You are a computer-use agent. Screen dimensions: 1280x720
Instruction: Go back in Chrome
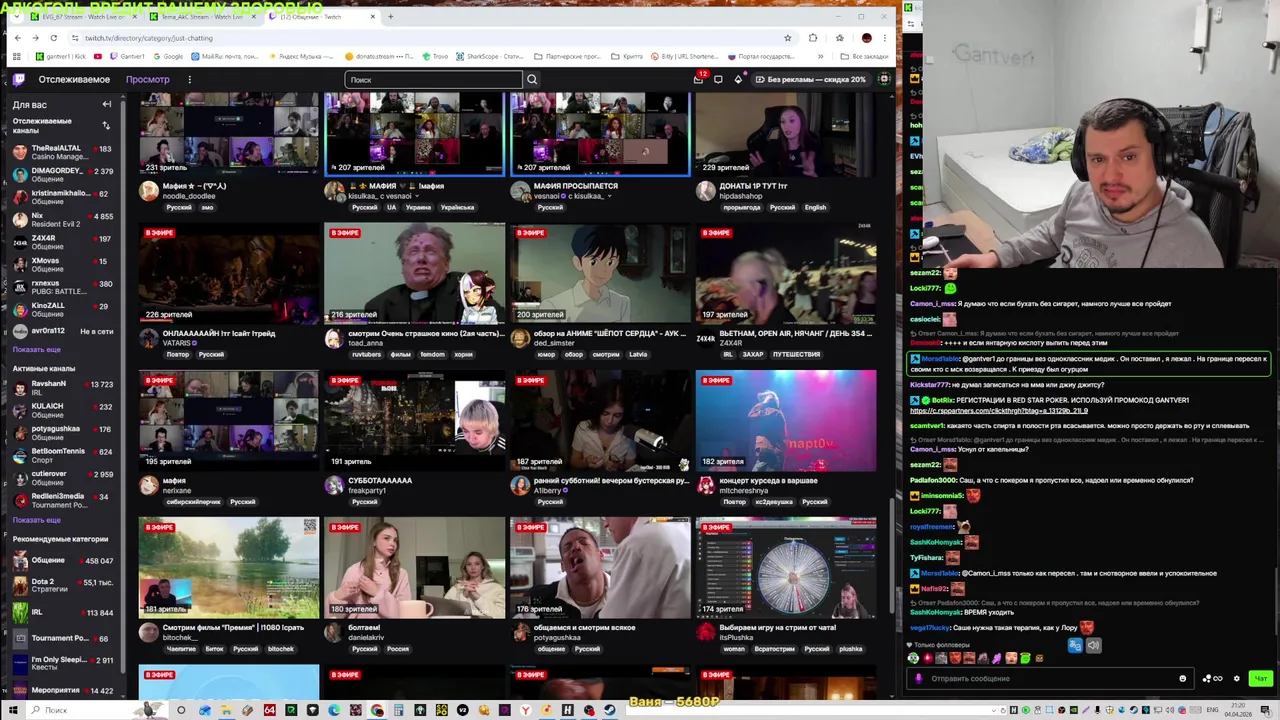(x=17, y=38)
